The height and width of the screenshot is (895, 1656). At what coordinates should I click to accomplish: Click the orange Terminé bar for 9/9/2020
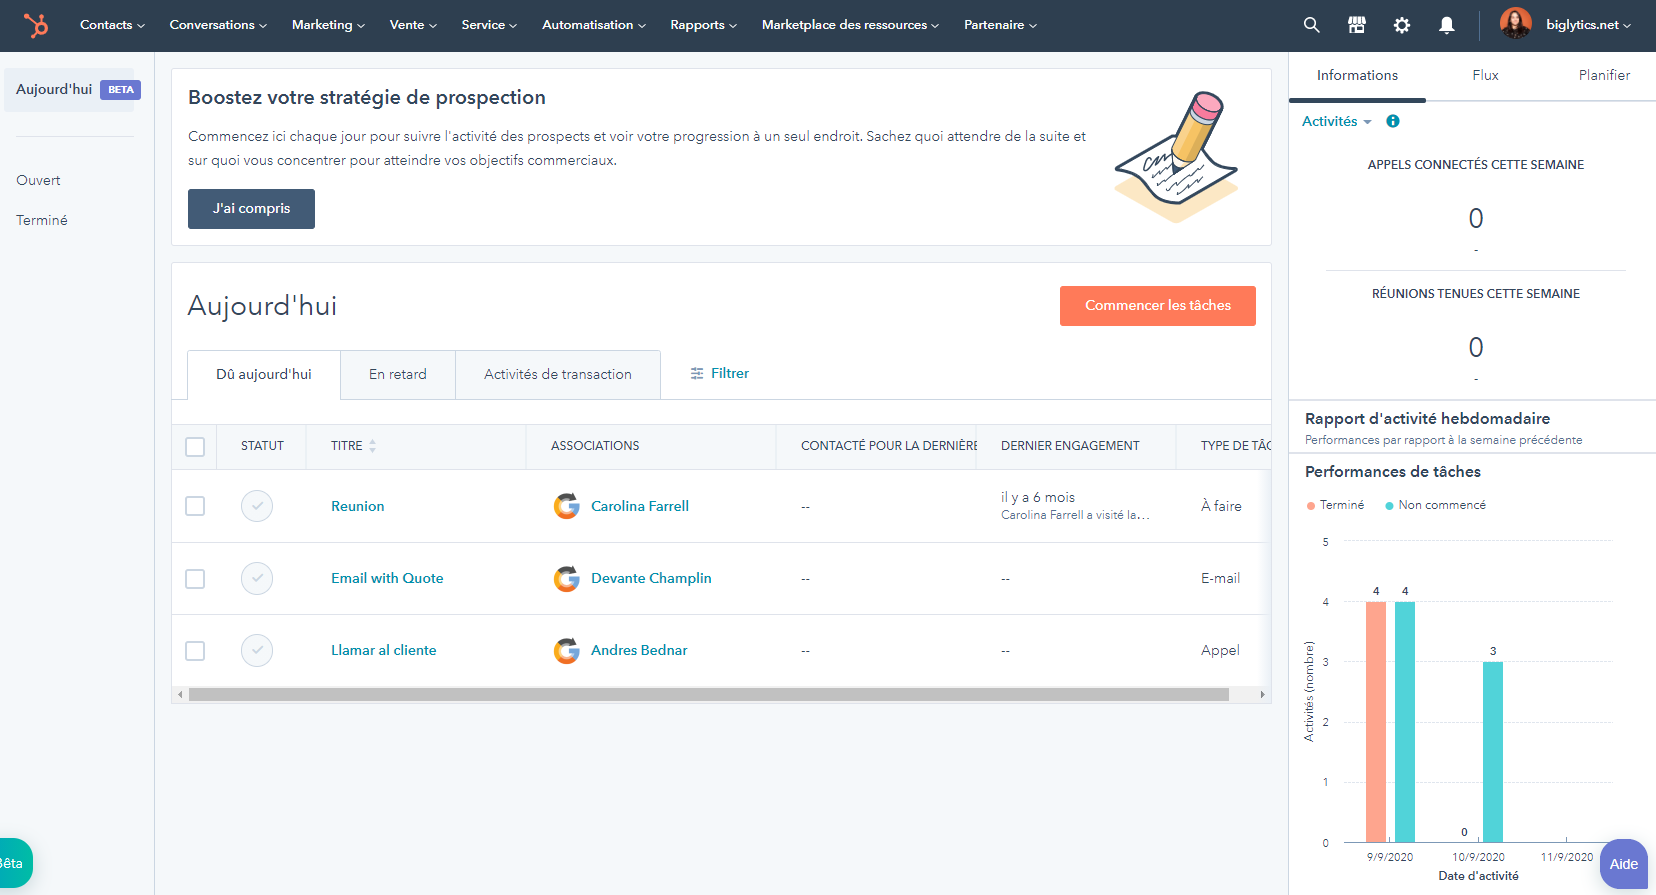1376,720
